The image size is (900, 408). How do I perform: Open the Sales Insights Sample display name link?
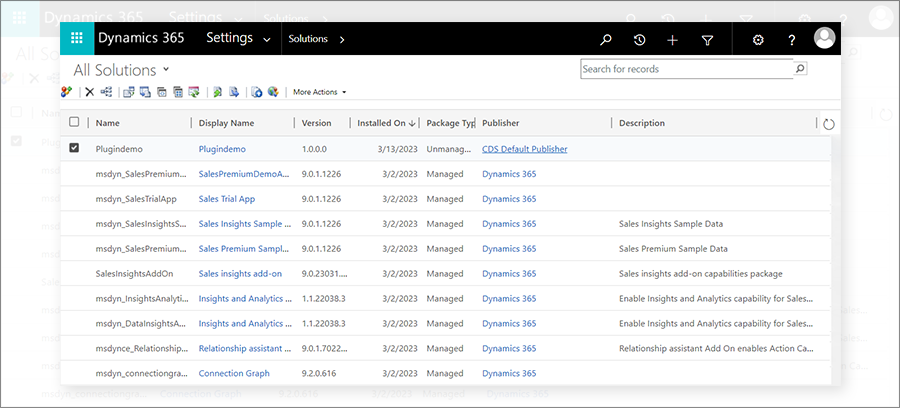click(x=245, y=224)
